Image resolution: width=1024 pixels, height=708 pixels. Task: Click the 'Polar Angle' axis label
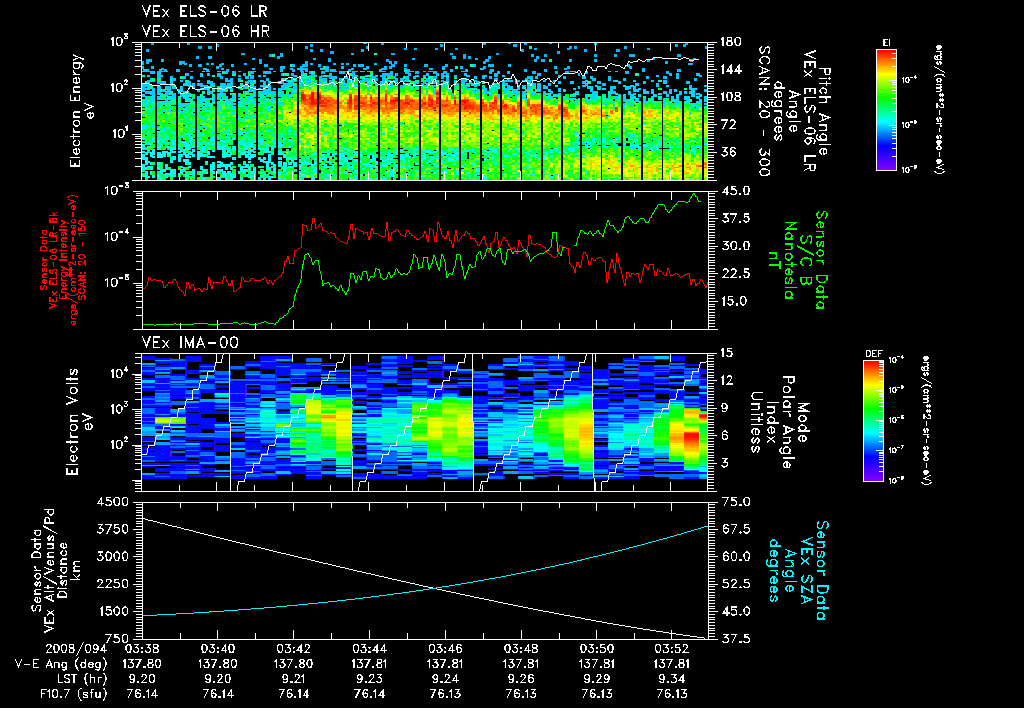click(787, 422)
